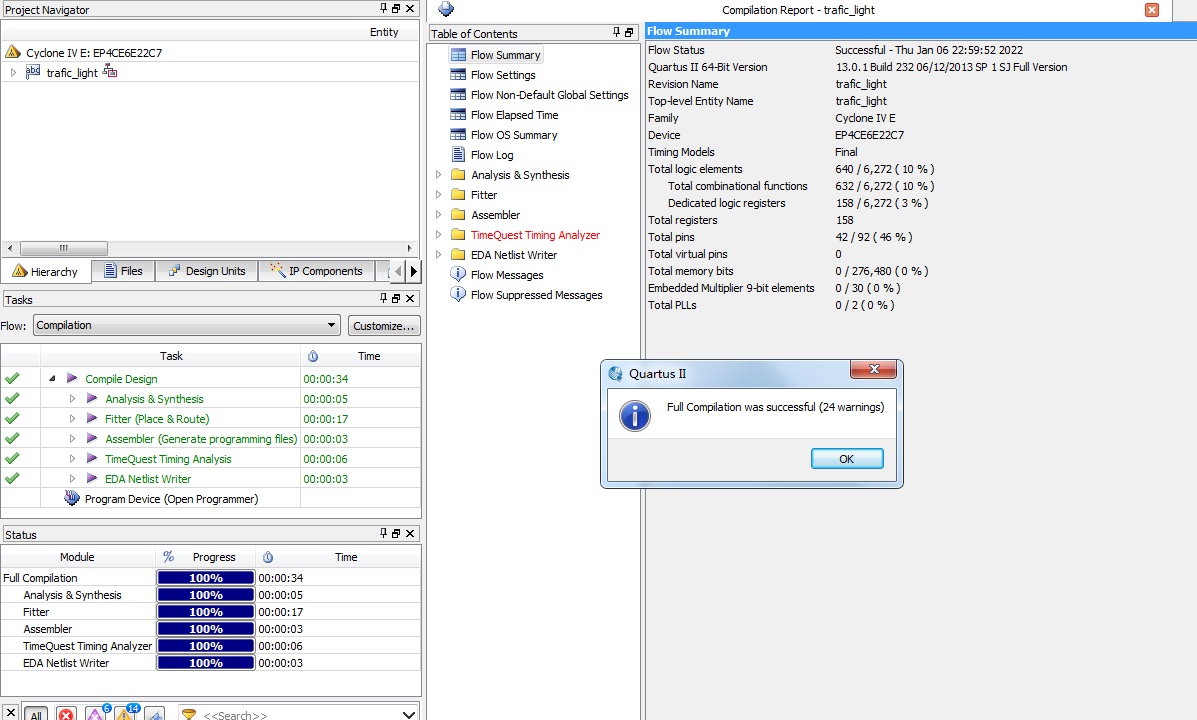
Task: Open the Flow Messages entry
Action: [x=507, y=275]
